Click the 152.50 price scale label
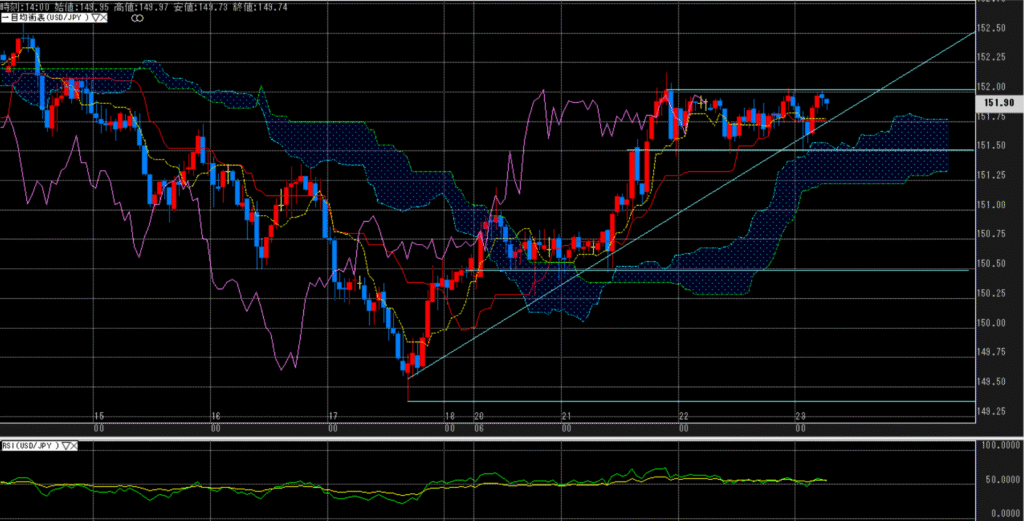Screen dimensions: 1024x521 [991, 28]
